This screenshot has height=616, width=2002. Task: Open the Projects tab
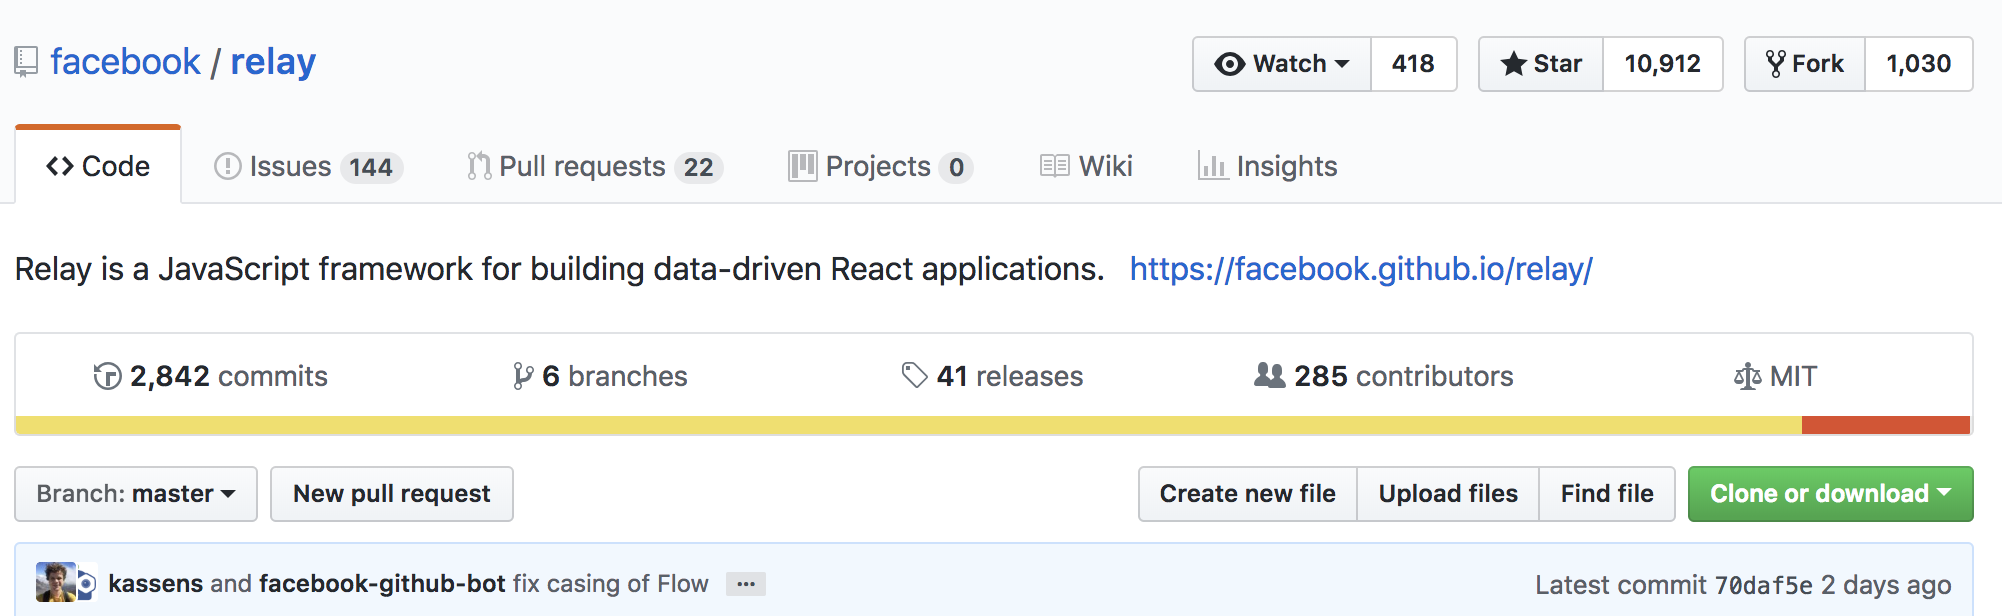[881, 166]
